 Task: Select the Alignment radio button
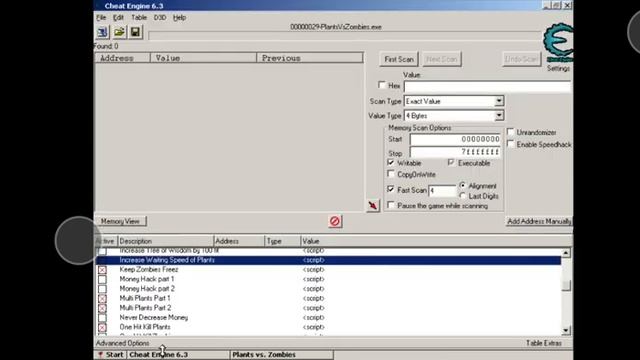[x=463, y=185]
